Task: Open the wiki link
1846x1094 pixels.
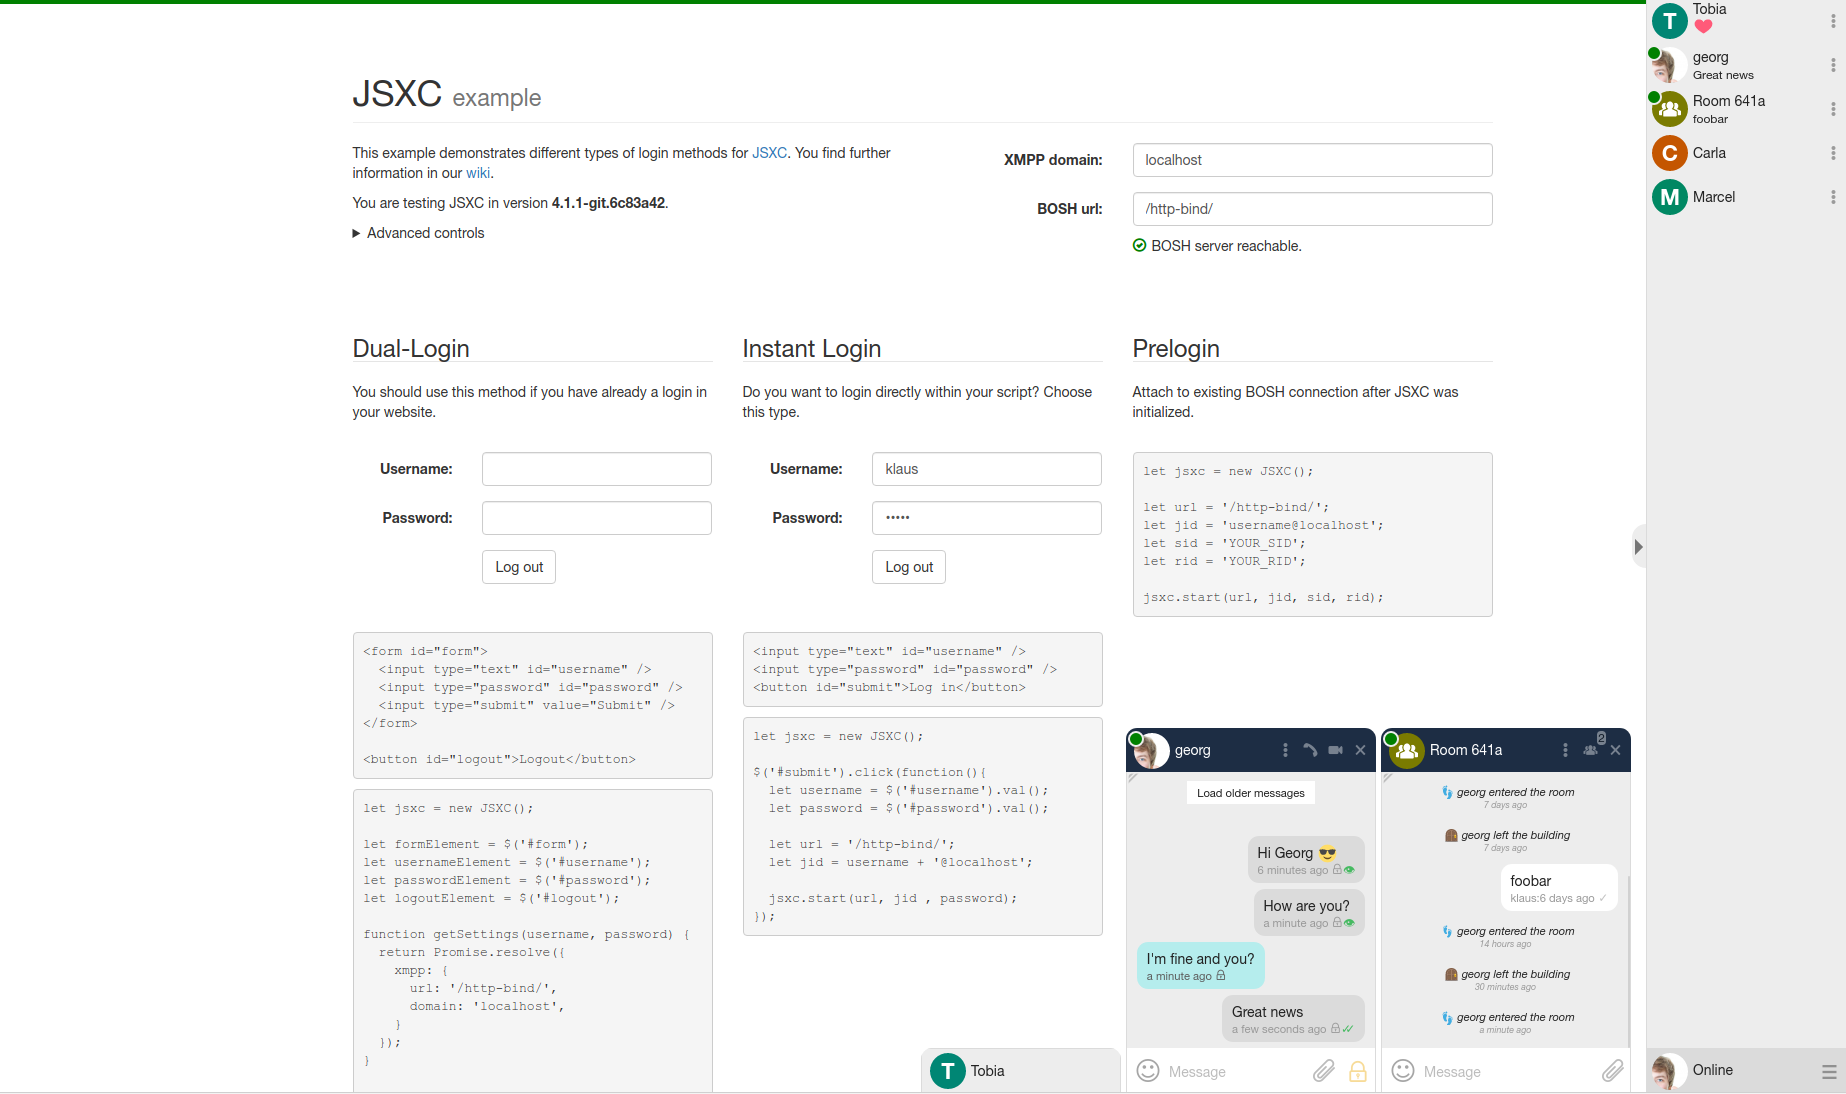Action: point(478,173)
